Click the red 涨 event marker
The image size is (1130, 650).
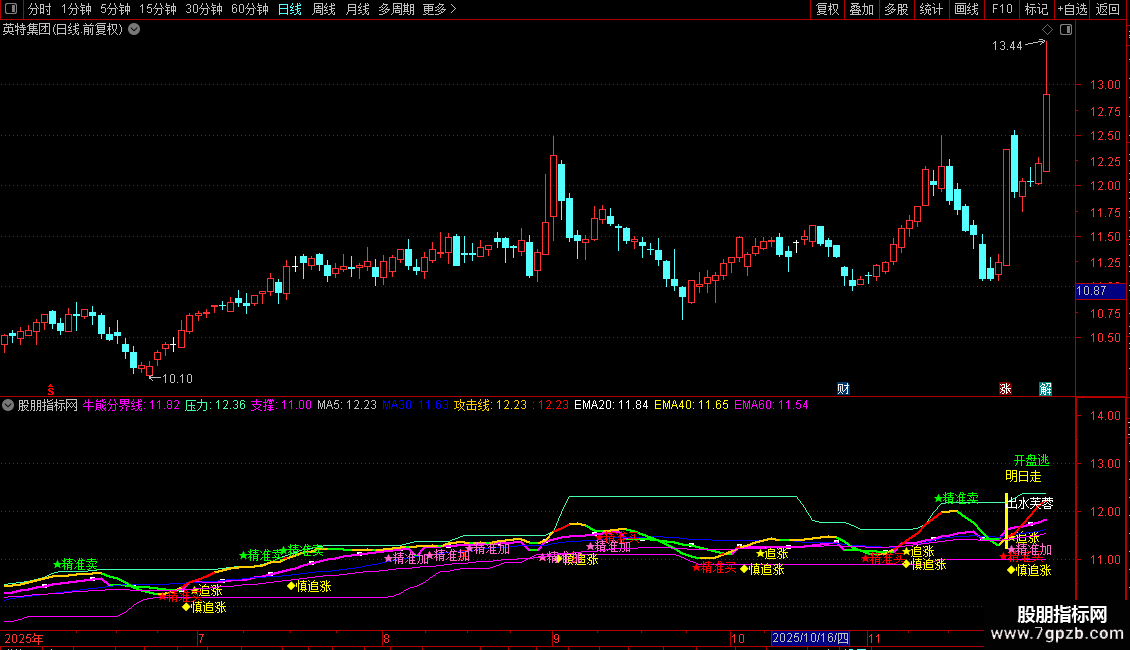(1005, 388)
